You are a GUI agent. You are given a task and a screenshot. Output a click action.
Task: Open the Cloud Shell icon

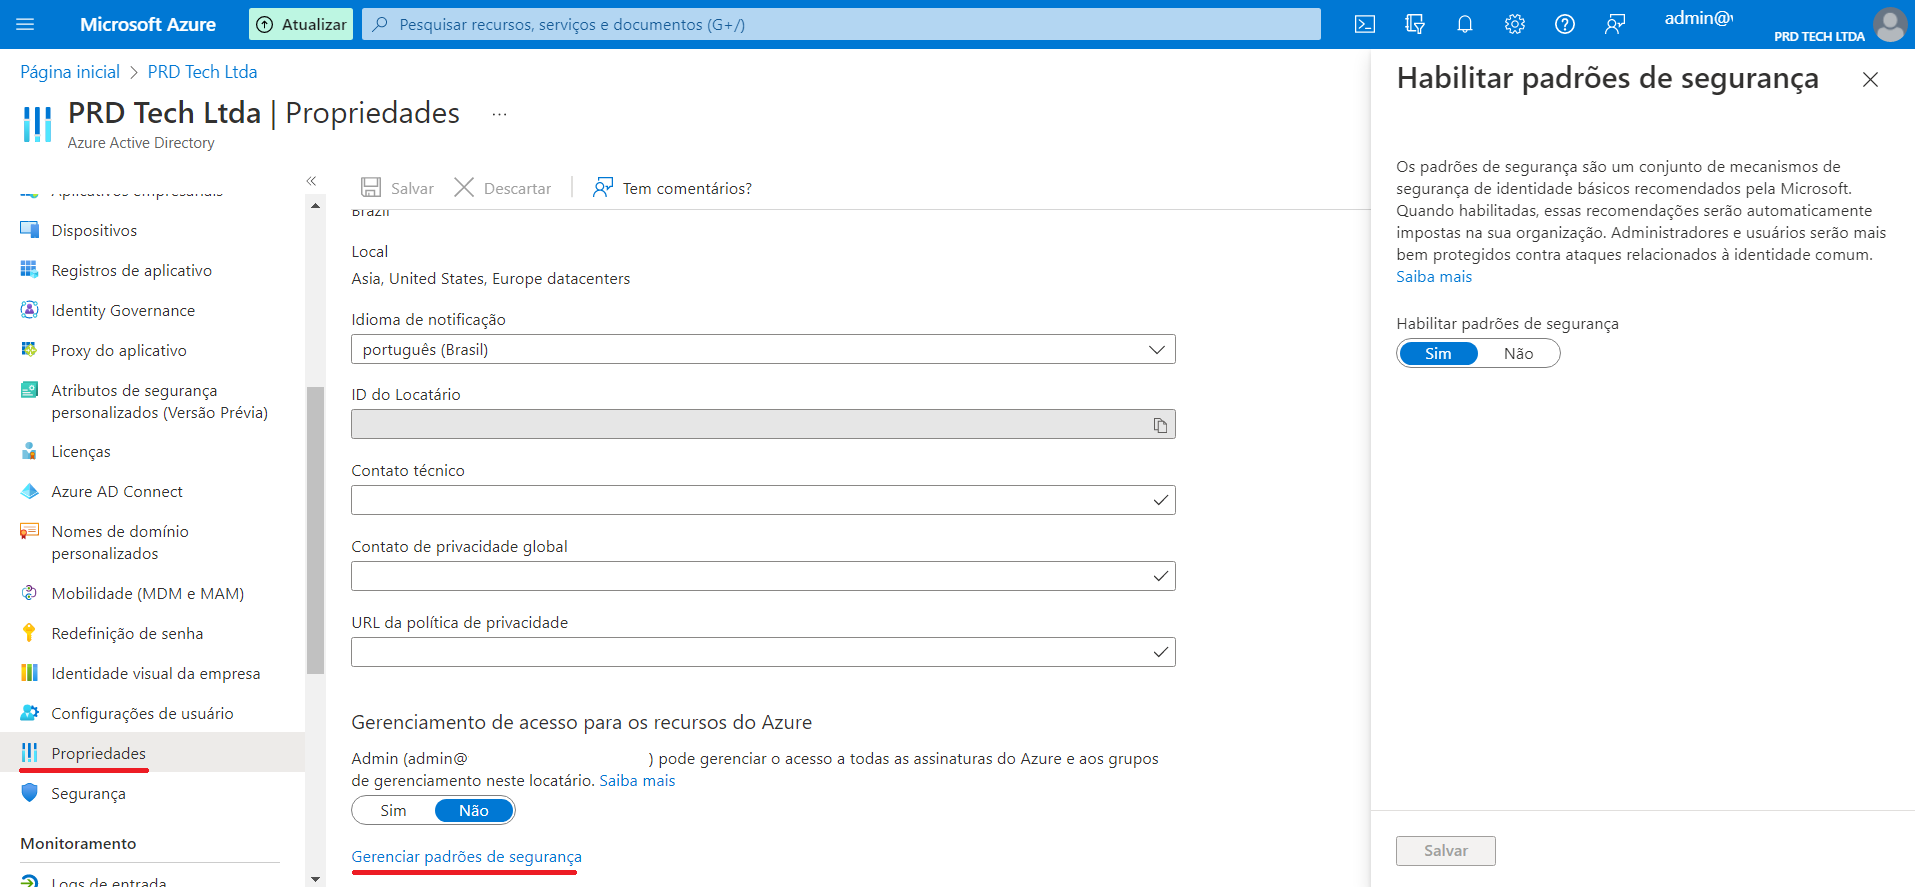(1365, 24)
